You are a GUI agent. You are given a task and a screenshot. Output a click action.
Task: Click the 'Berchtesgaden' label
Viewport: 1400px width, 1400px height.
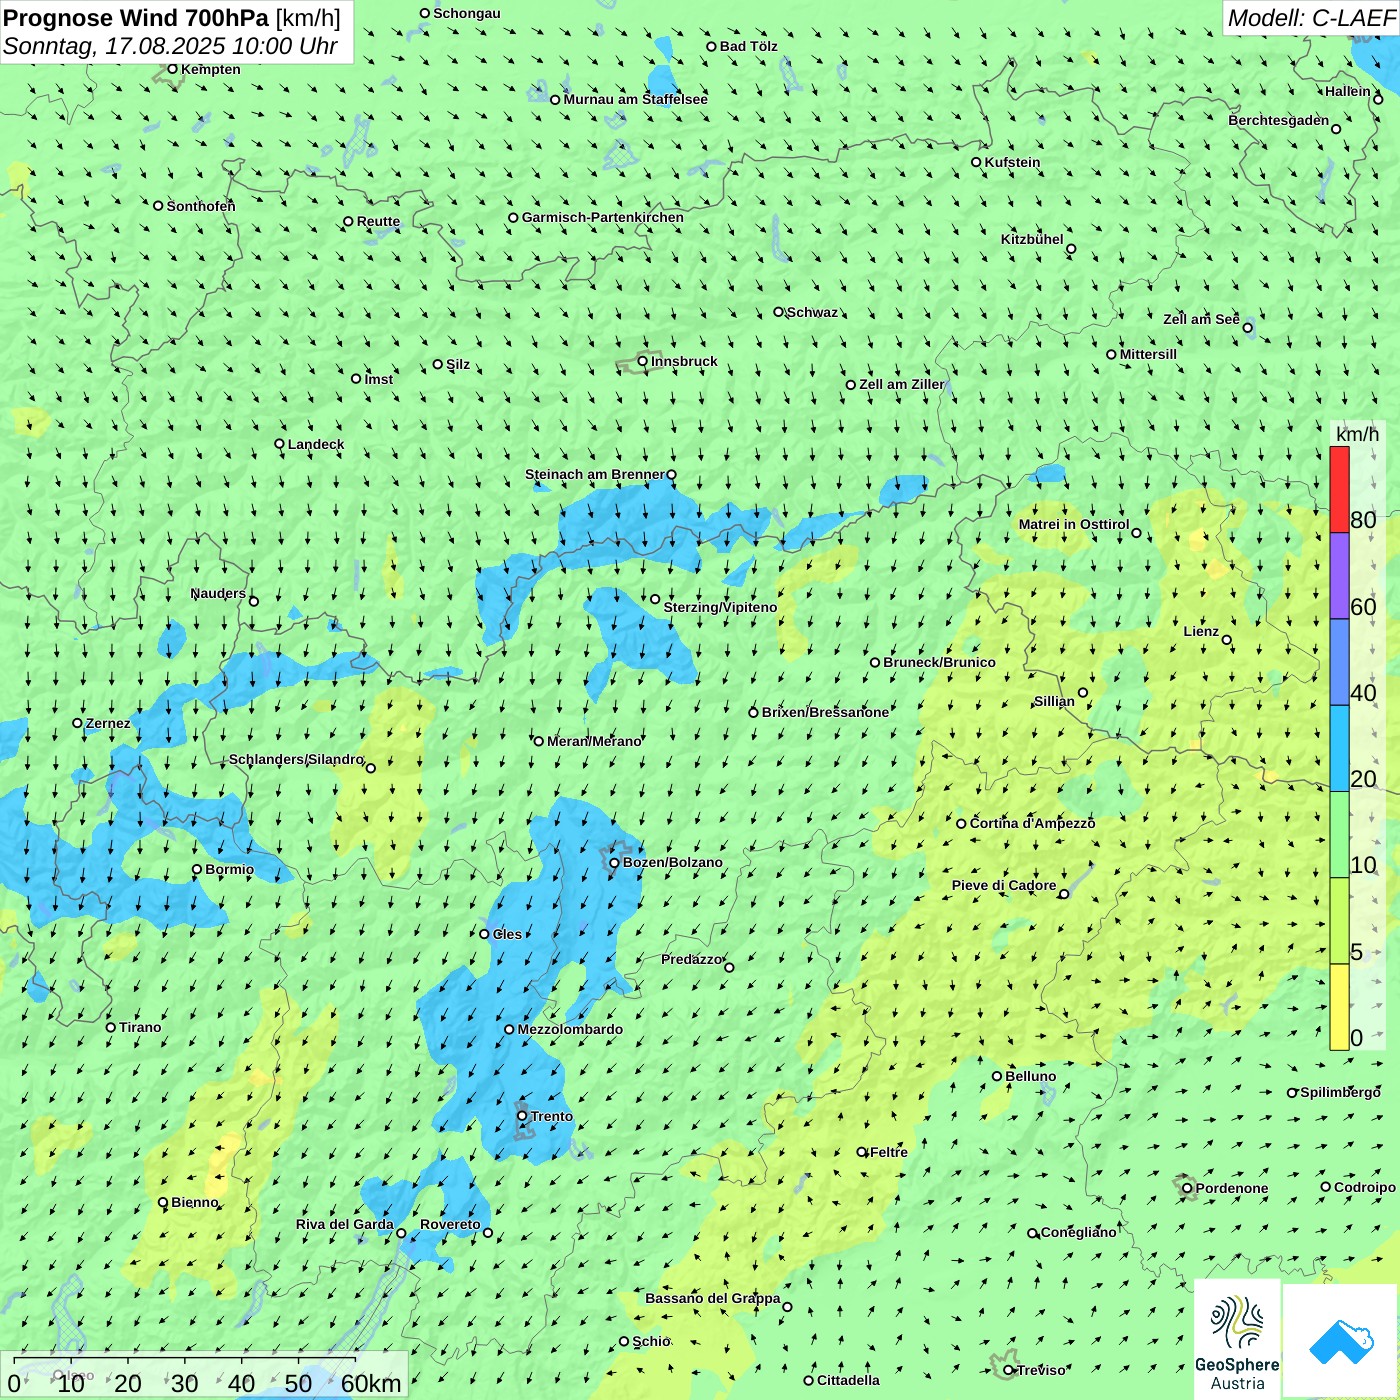click(x=1279, y=120)
